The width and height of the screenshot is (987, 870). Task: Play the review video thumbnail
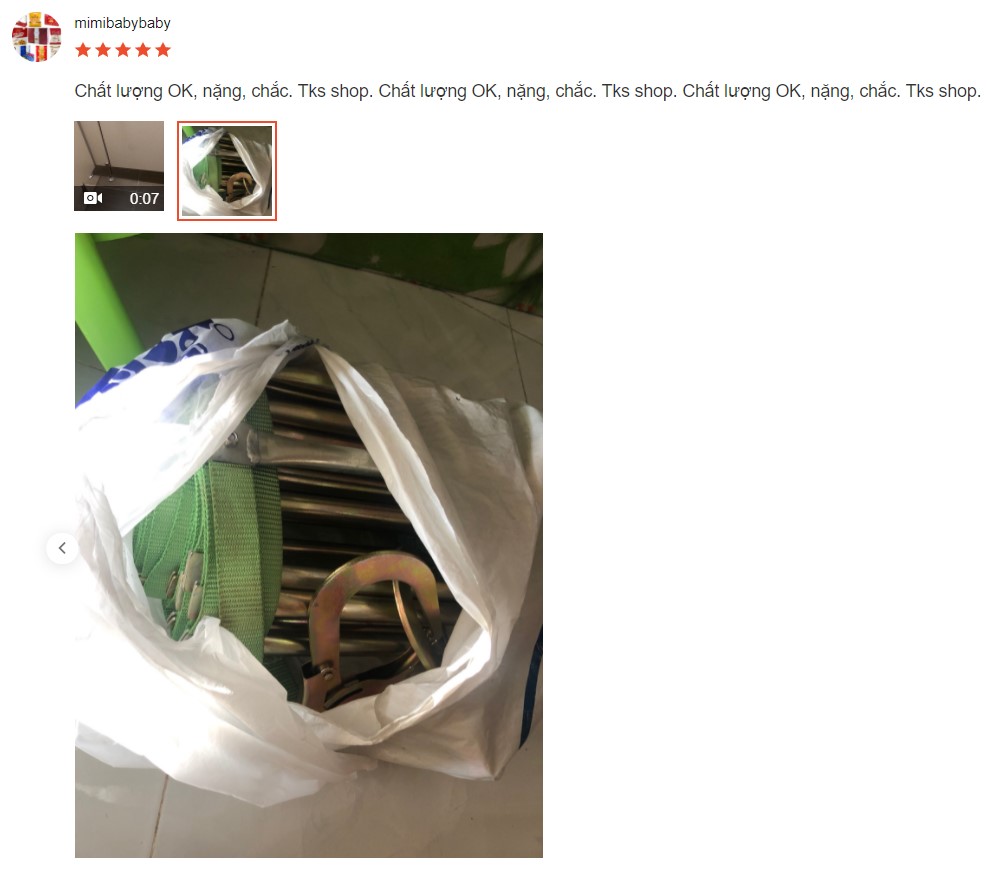point(119,166)
